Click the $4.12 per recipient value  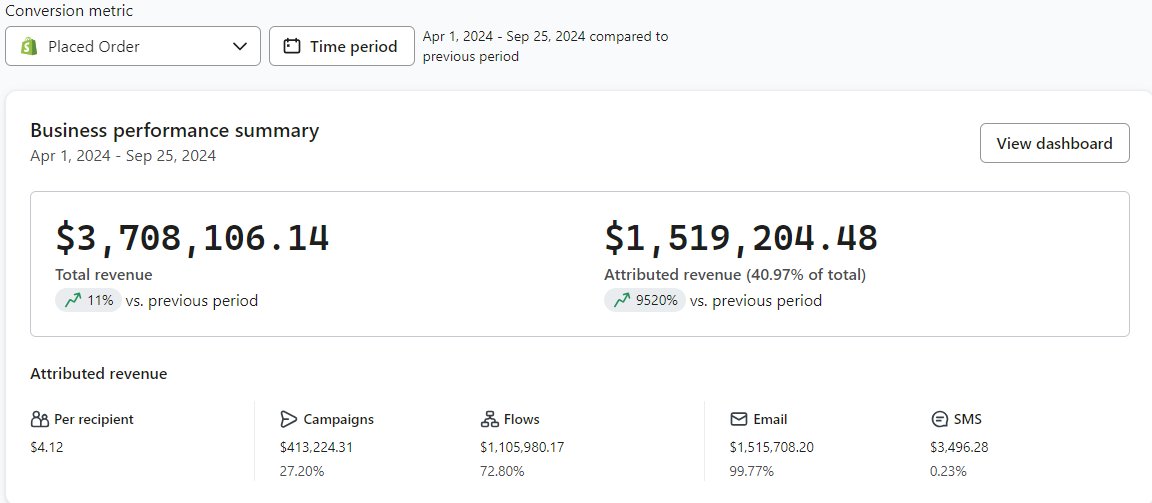(47, 447)
